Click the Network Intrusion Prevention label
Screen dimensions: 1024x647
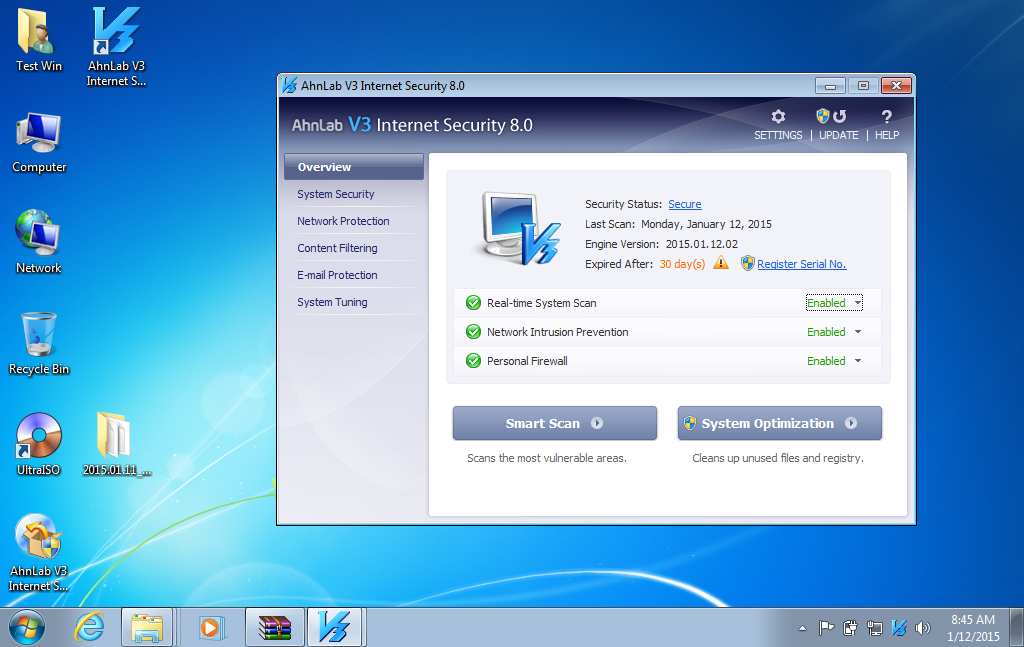tap(557, 332)
